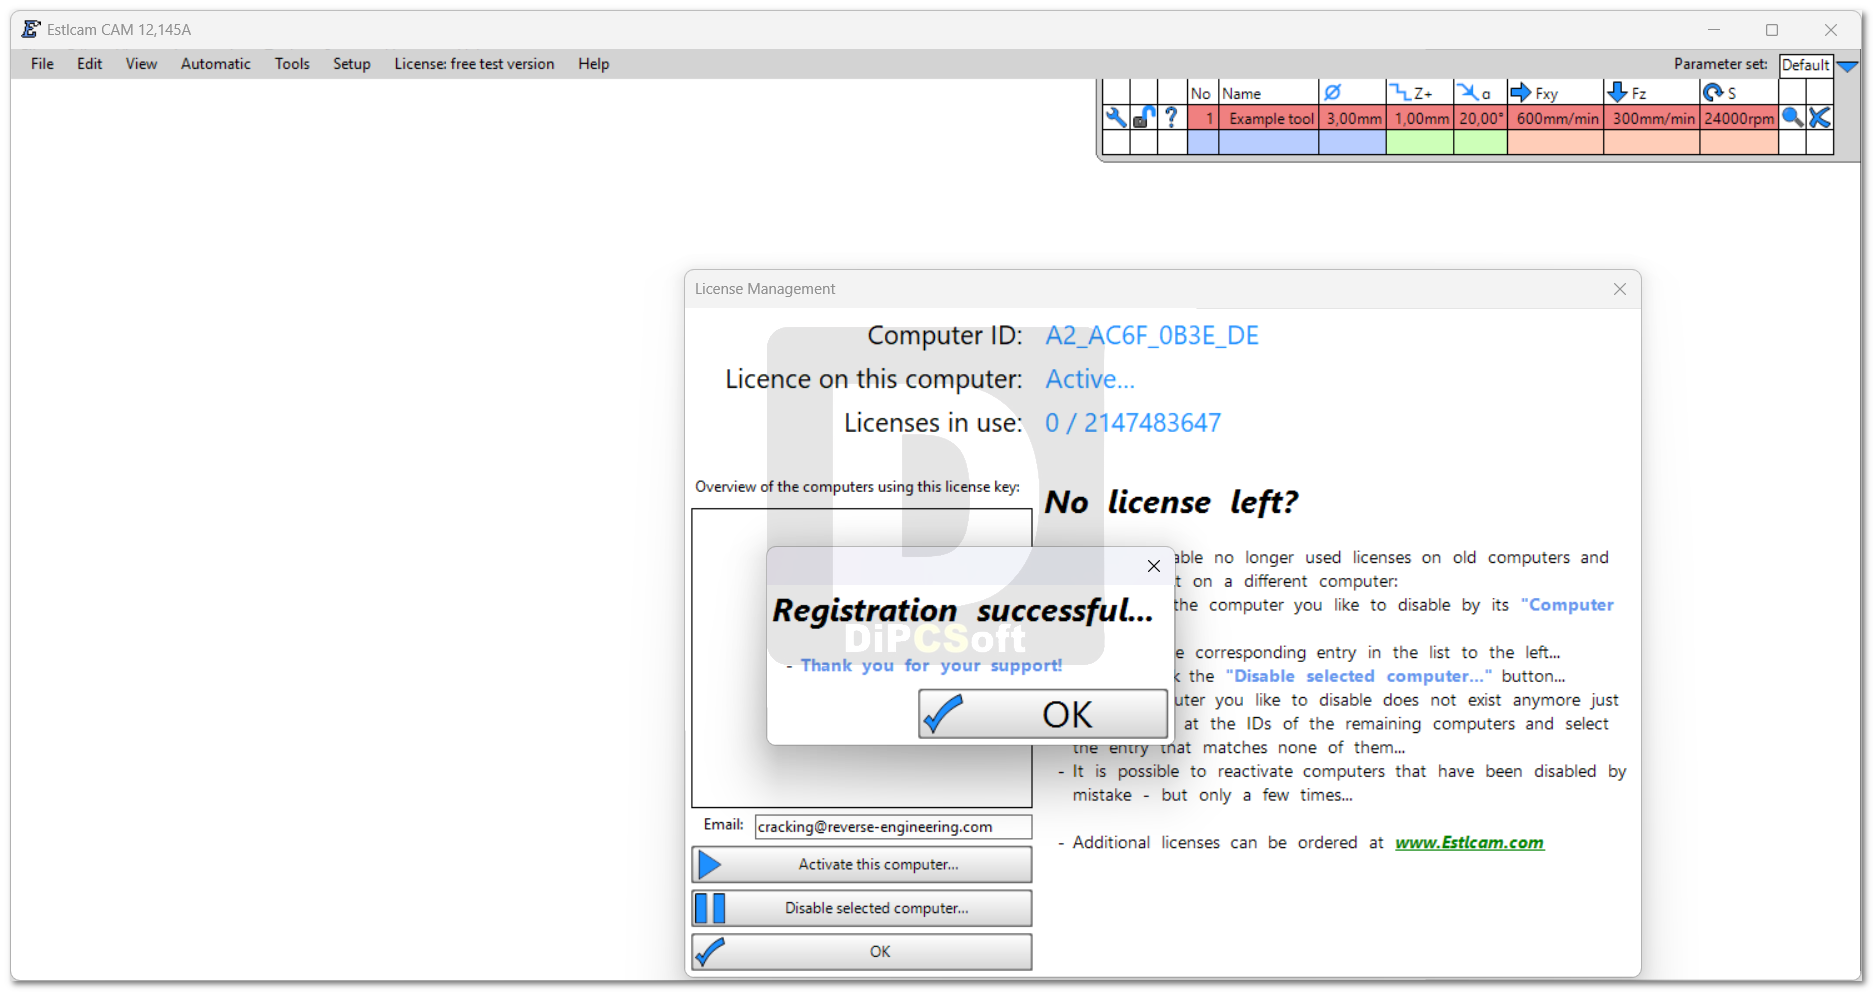Click the Parameter set Default field
Image resolution: width=1873 pixels, height=992 pixels.
click(1805, 66)
